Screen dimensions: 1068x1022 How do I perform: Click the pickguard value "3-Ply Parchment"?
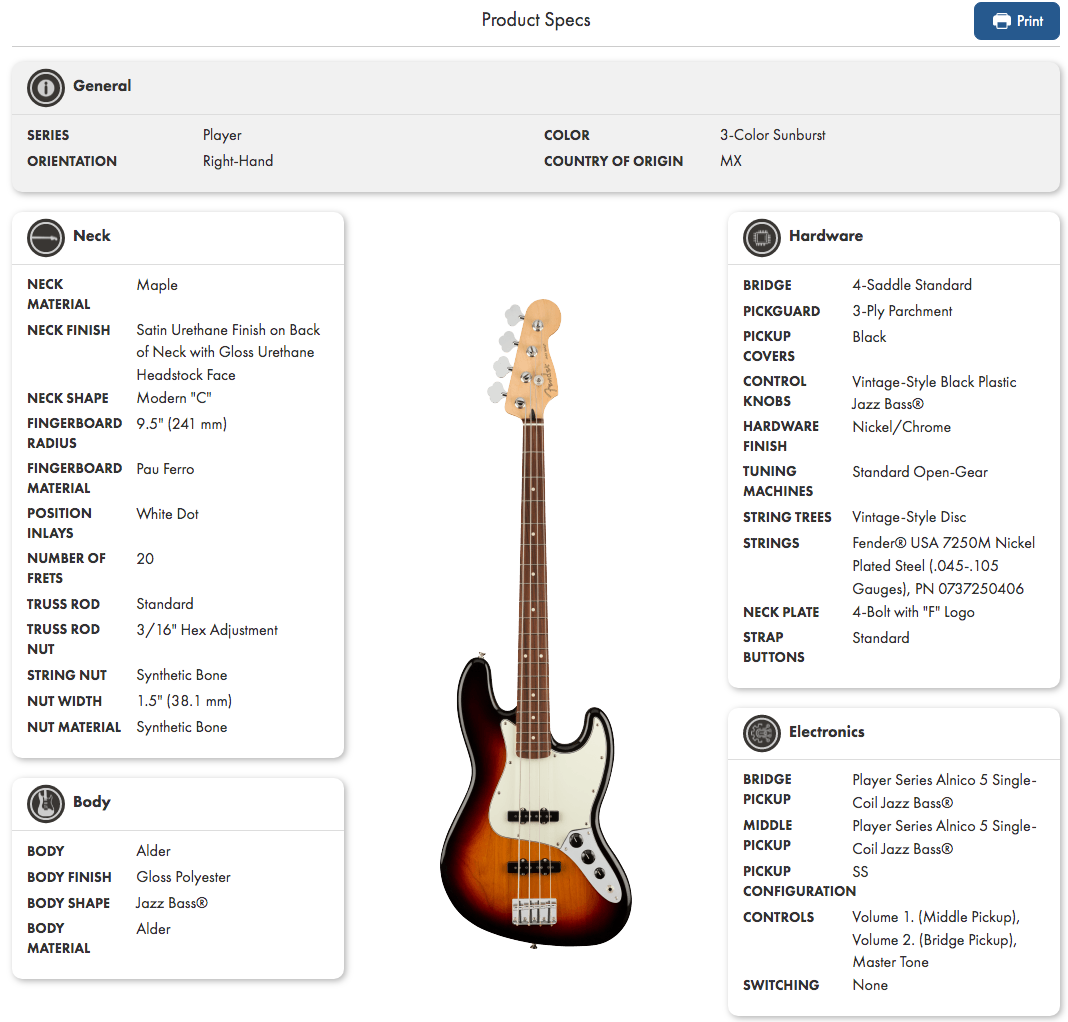(x=902, y=311)
